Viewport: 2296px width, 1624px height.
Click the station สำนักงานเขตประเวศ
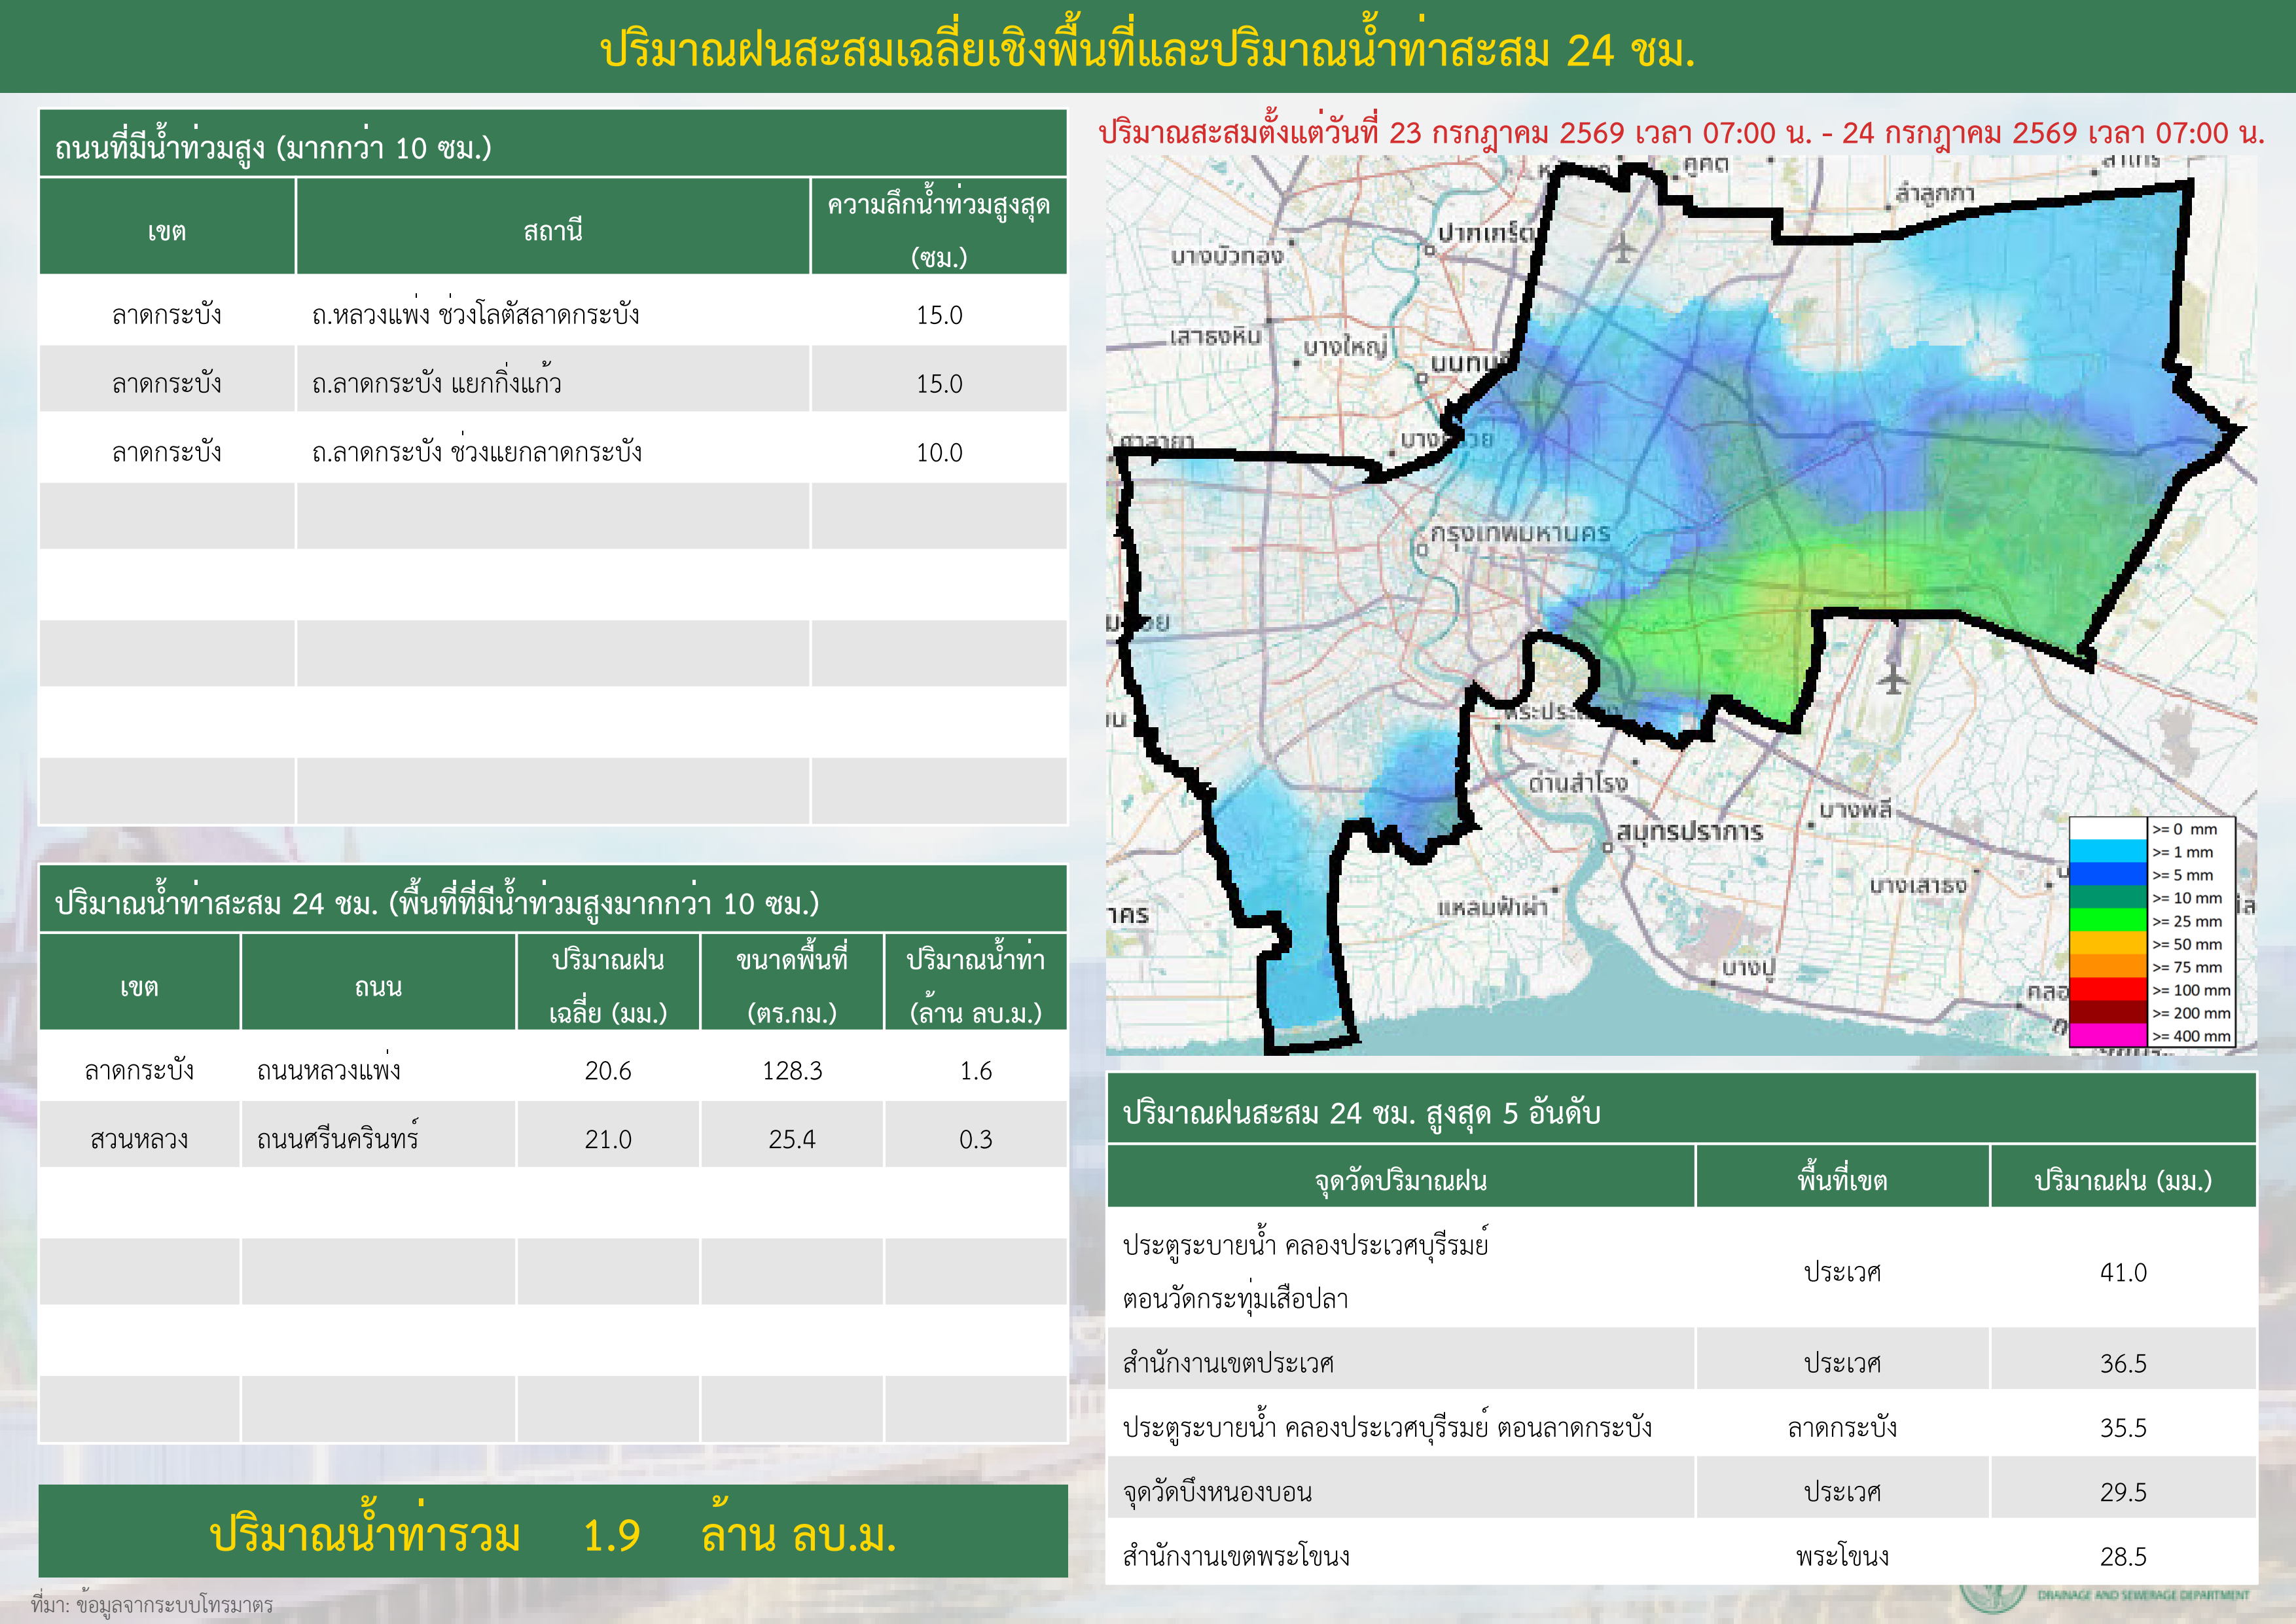(1227, 1363)
